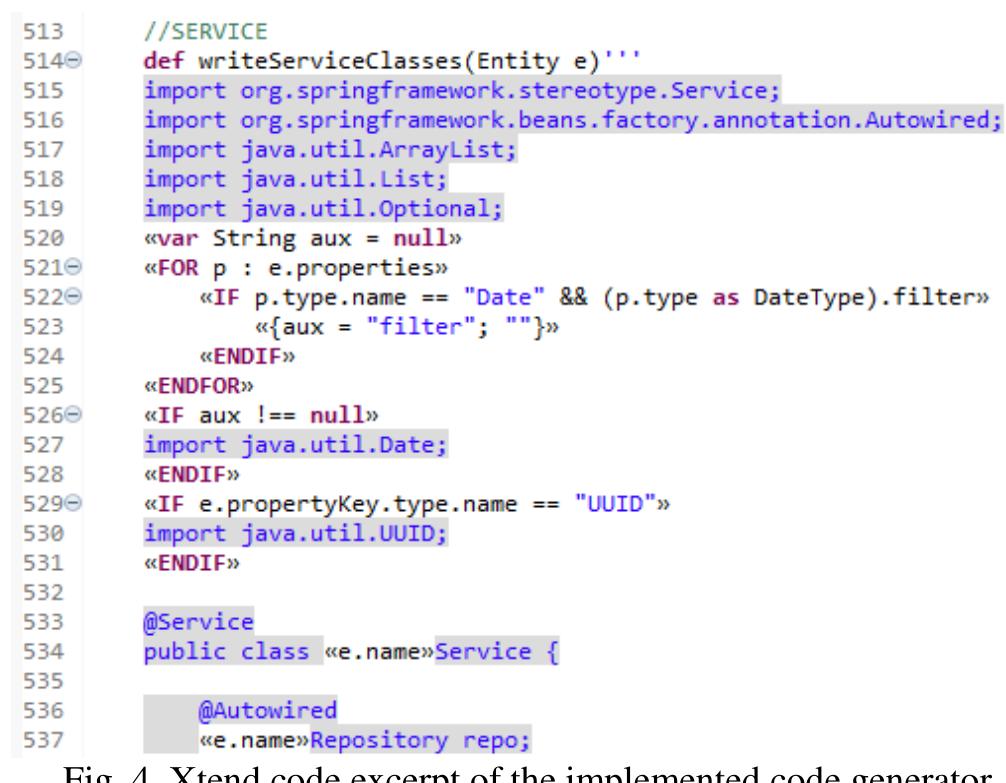The height and width of the screenshot is (783, 1006).
Task: Click the import java.util.Date line
Action: (295, 445)
